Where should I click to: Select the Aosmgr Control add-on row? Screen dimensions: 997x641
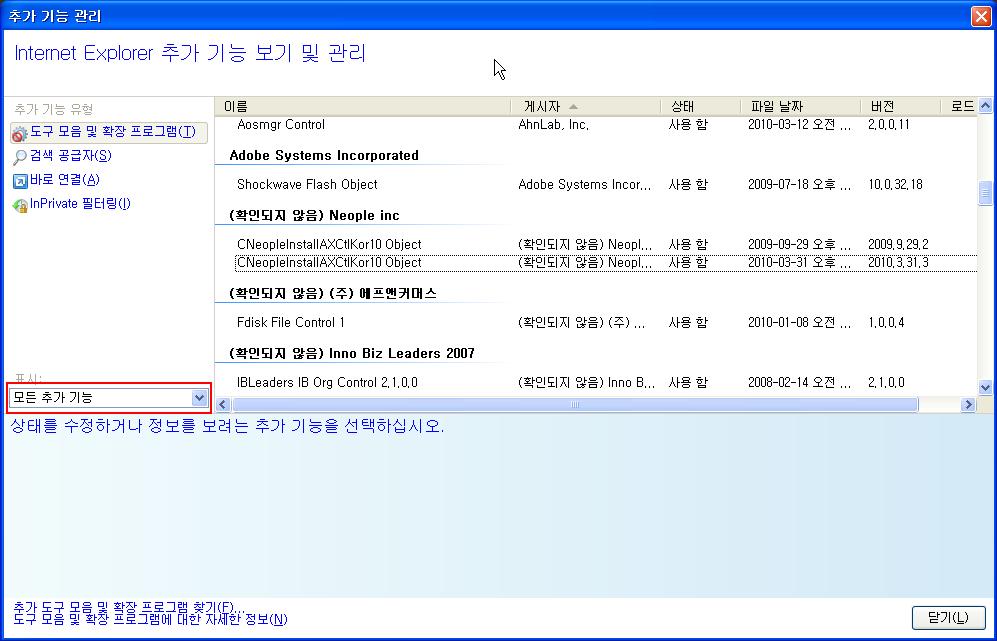(281, 125)
